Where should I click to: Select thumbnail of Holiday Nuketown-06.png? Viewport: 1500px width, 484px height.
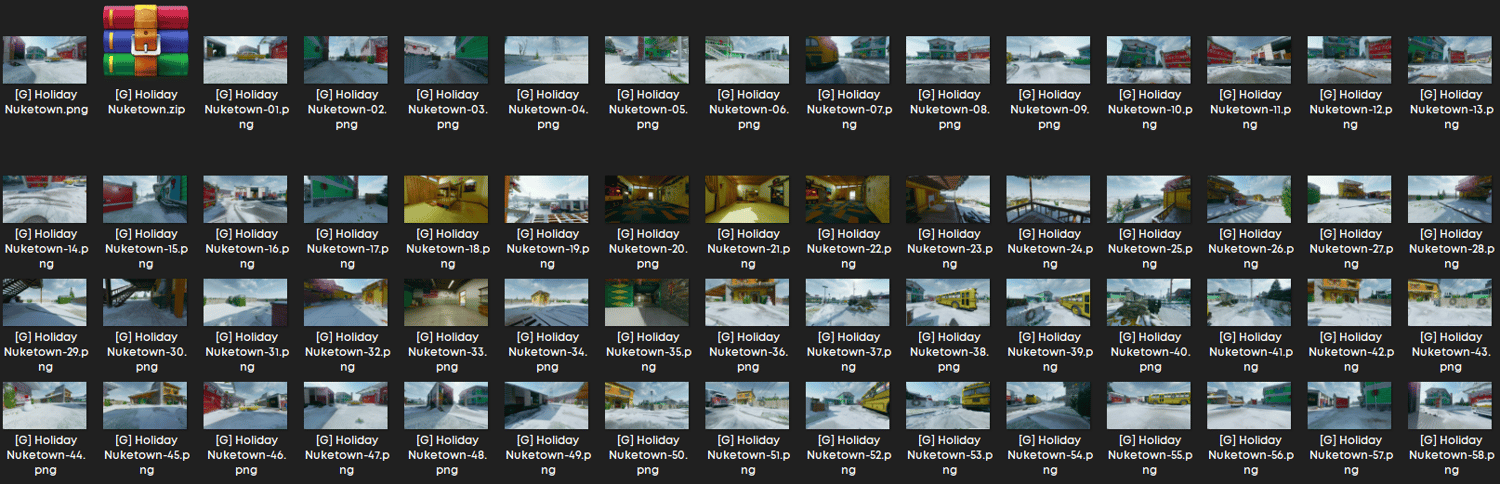point(747,60)
